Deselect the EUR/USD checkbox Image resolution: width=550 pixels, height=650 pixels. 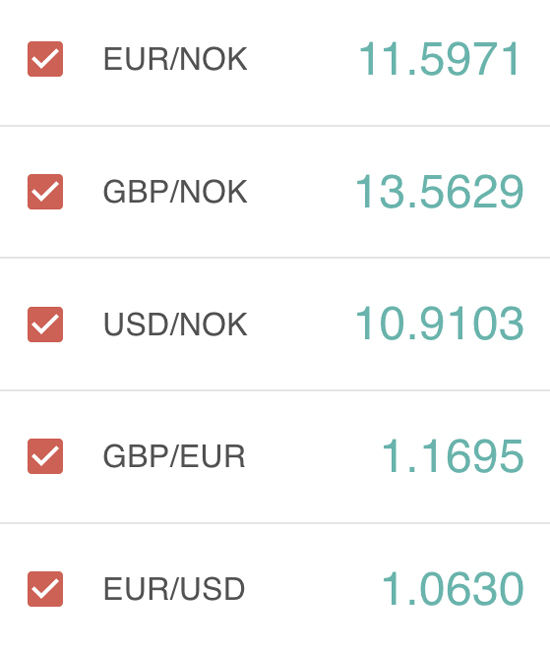pyautogui.click(x=45, y=589)
